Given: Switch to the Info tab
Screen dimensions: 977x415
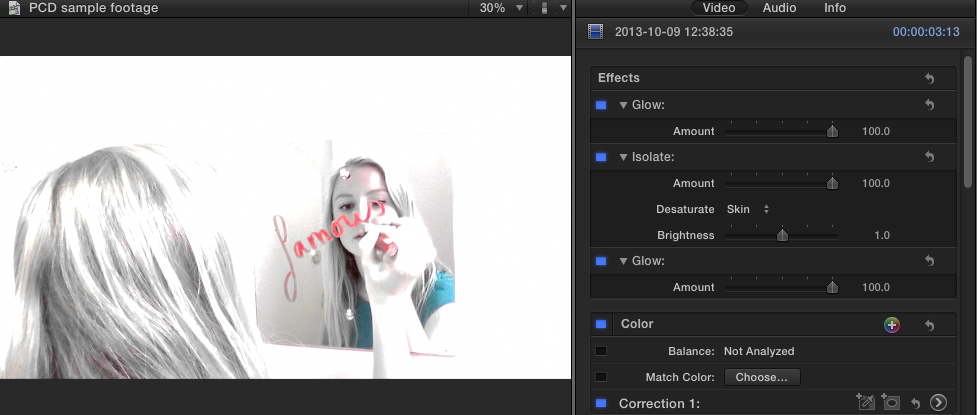Looking at the screenshot, I should (835, 8).
